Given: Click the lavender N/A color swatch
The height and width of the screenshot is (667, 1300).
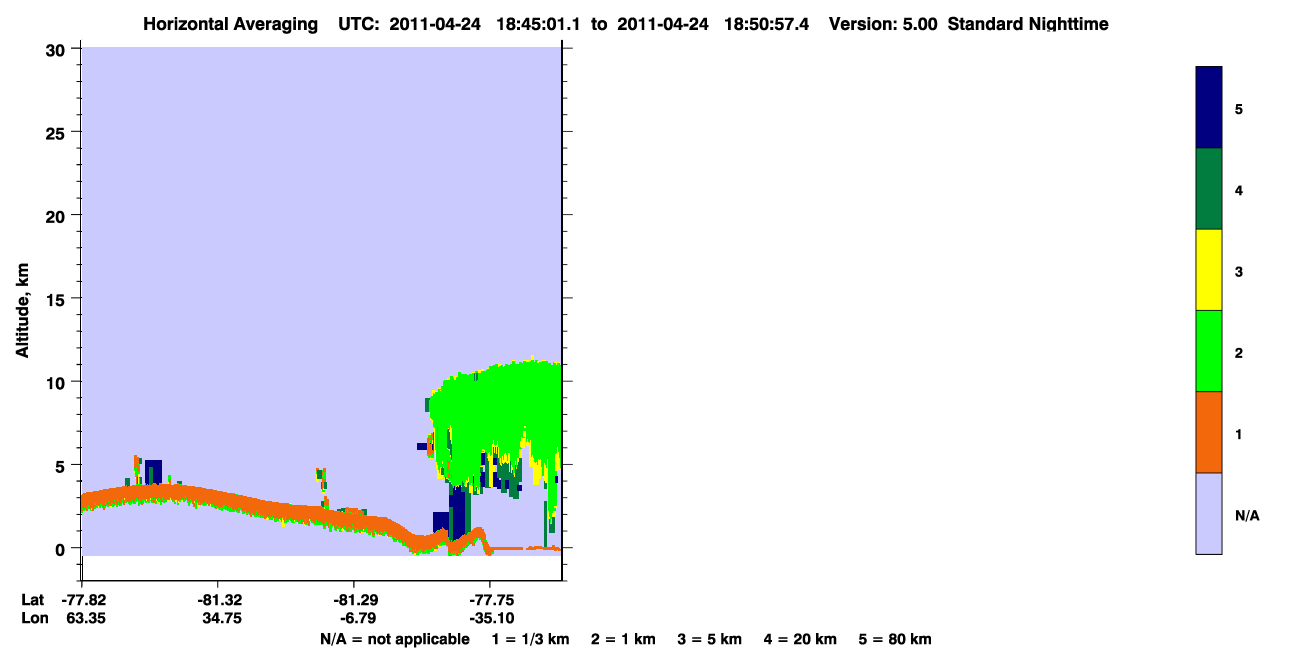Looking at the screenshot, I should [x=1209, y=513].
